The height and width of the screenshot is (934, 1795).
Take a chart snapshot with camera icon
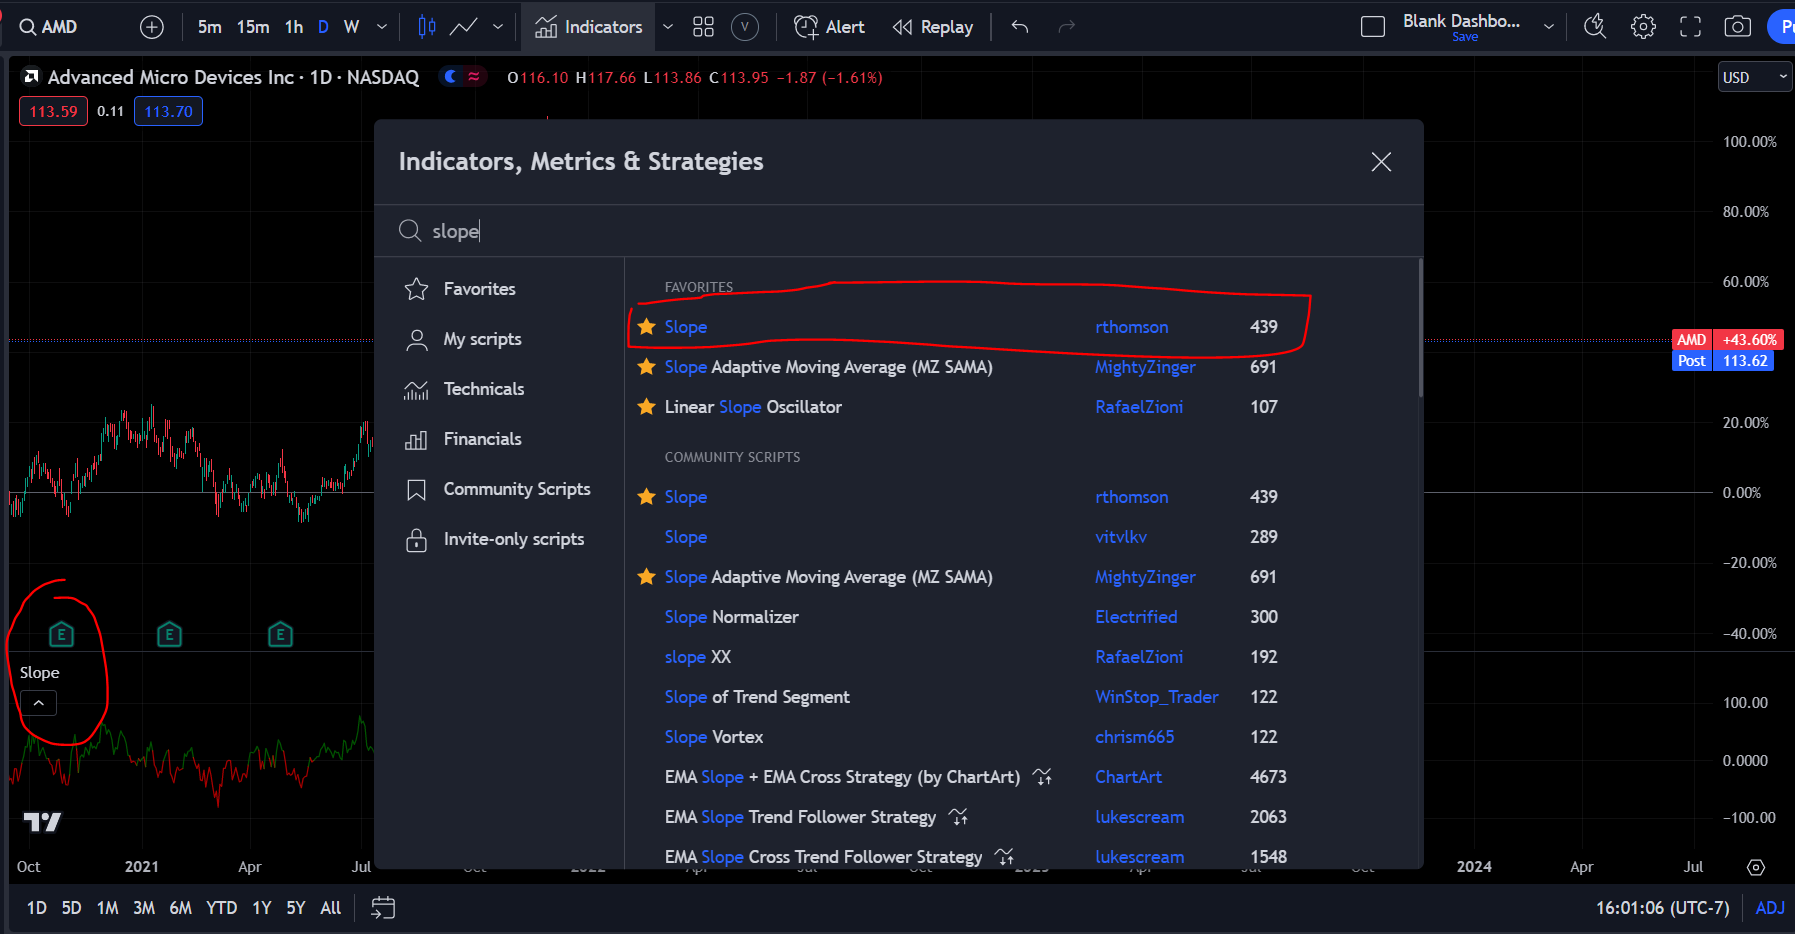coord(1738,27)
